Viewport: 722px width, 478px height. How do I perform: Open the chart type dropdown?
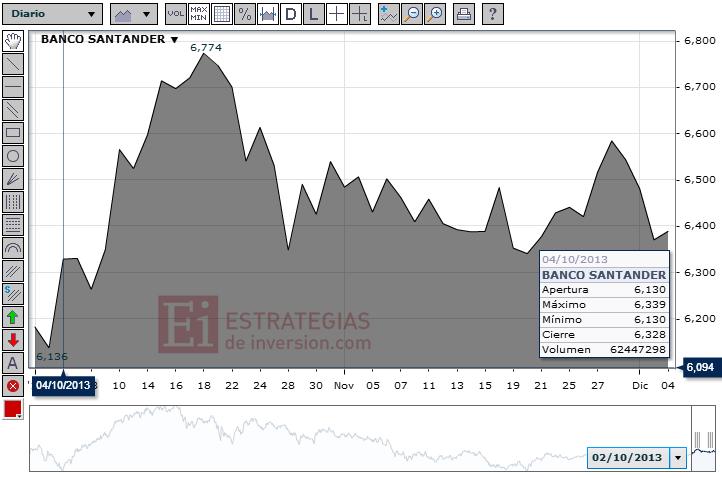tap(134, 14)
